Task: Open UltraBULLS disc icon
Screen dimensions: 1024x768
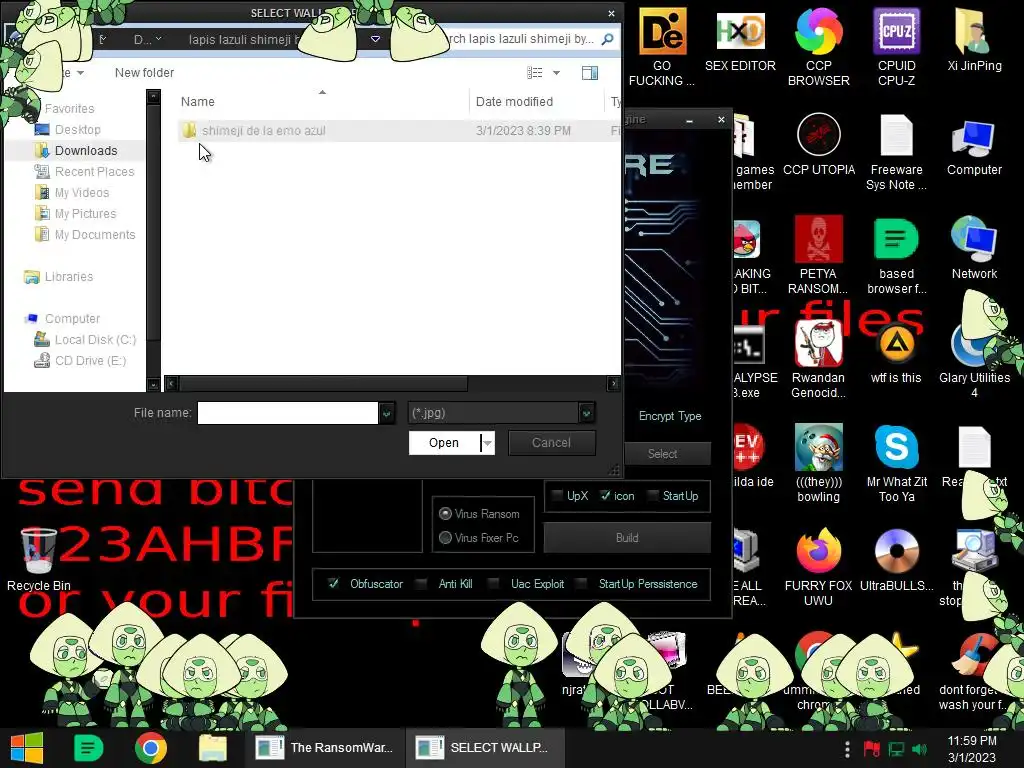Action: pyautogui.click(x=897, y=560)
